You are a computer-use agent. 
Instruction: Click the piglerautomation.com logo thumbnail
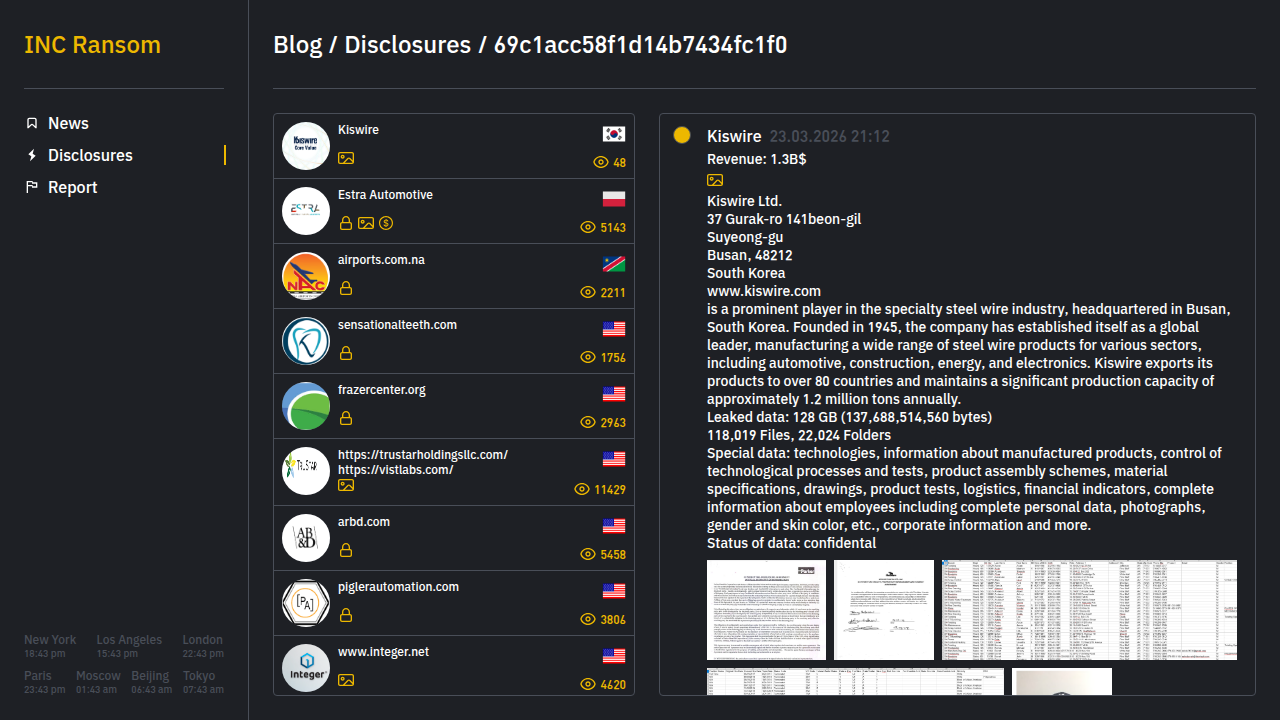tap(306, 603)
